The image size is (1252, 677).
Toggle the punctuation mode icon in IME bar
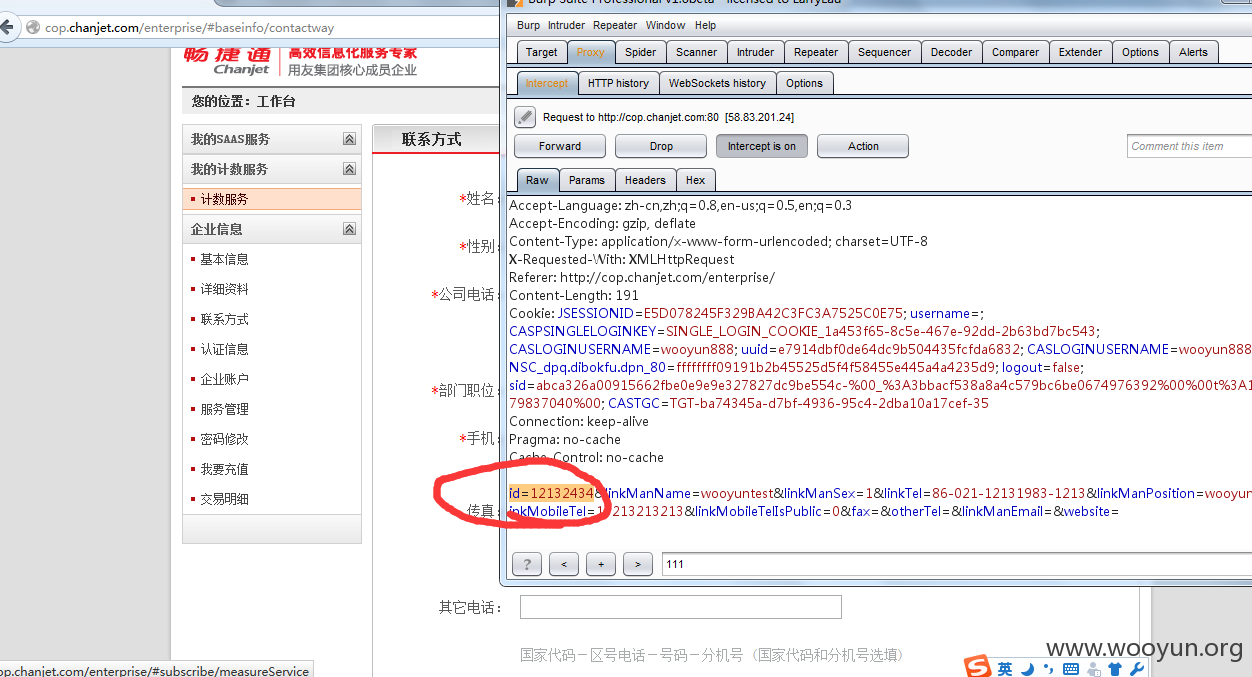[x=1048, y=668]
